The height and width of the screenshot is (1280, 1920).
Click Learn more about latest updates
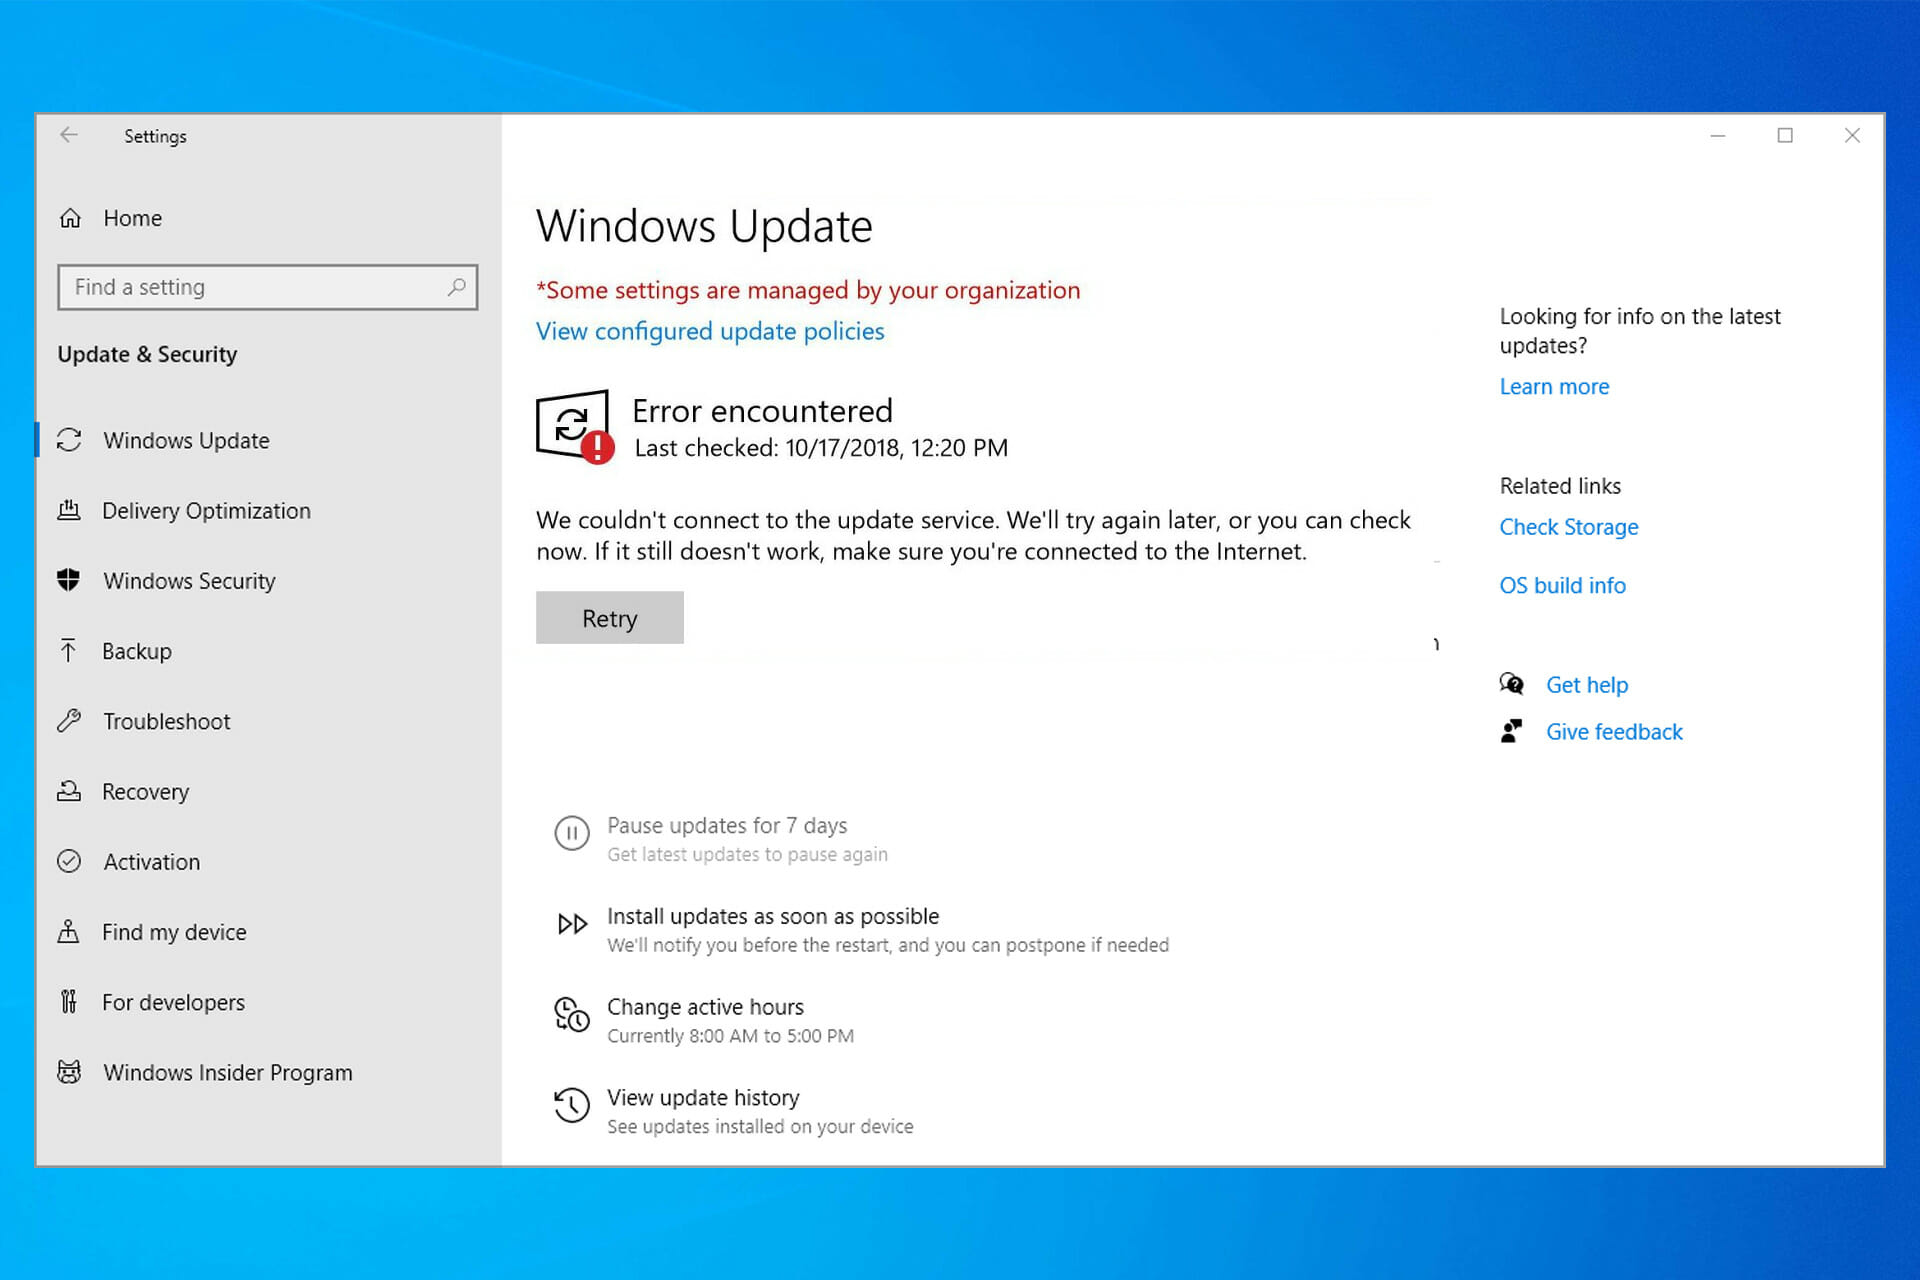click(x=1553, y=386)
